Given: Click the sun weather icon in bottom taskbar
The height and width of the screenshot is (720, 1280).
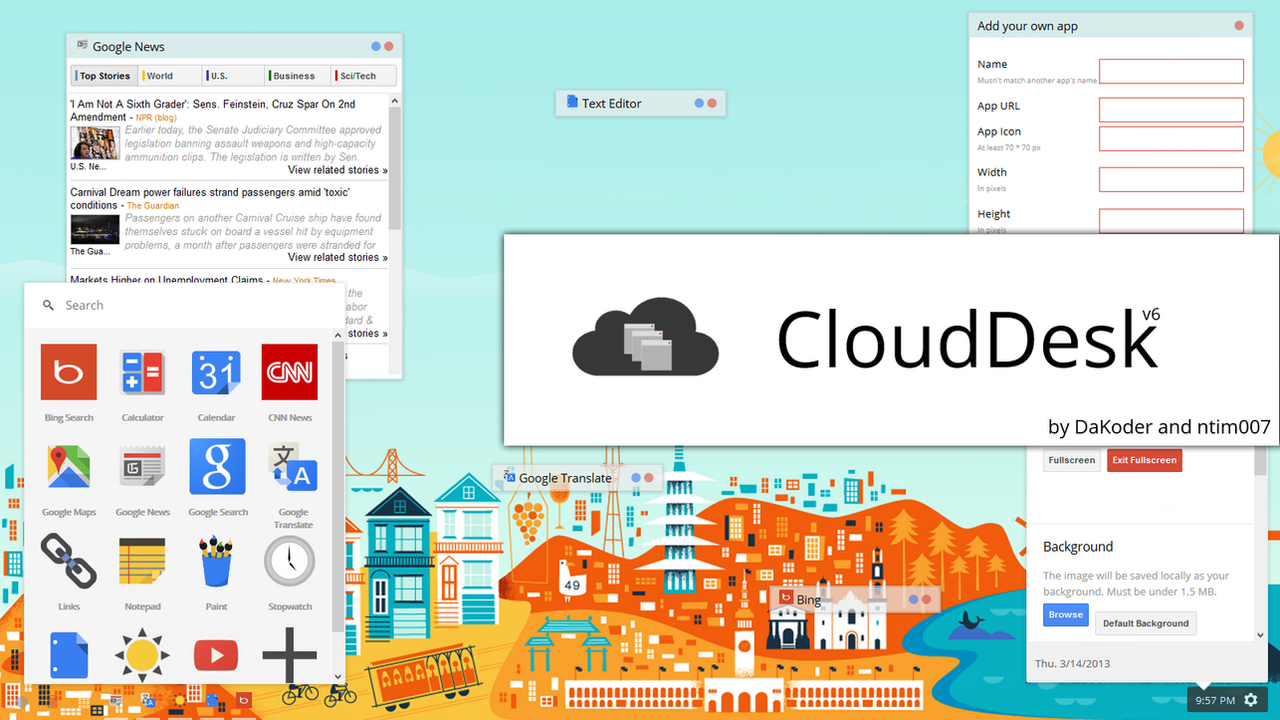Looking at the screenshot, I should tap(180, 701).
